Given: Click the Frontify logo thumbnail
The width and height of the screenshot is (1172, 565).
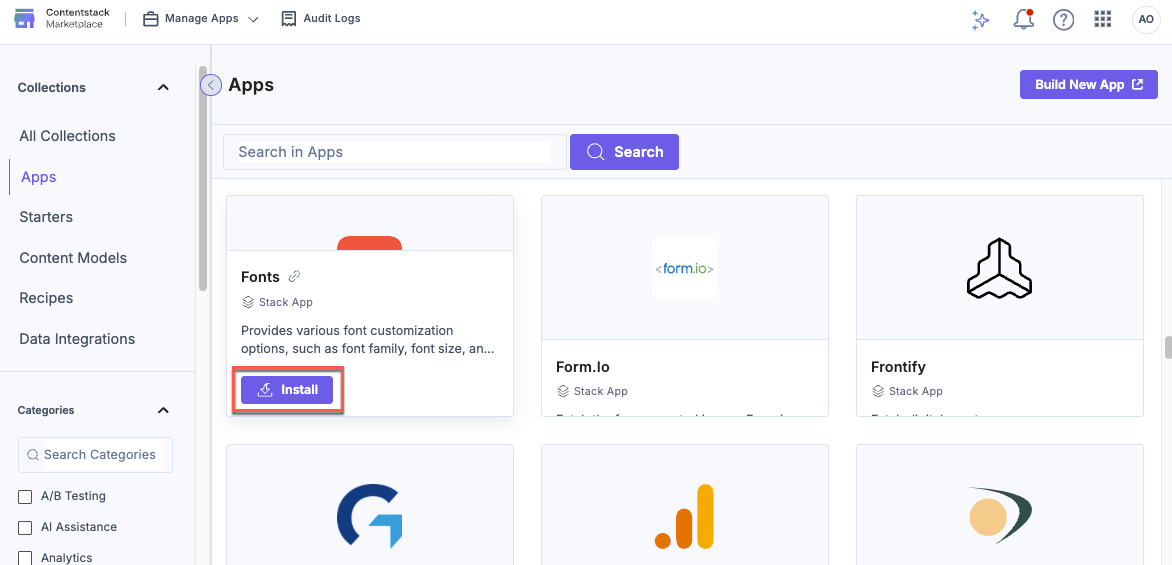Looking at the screenshot, I should pos(999,268).
